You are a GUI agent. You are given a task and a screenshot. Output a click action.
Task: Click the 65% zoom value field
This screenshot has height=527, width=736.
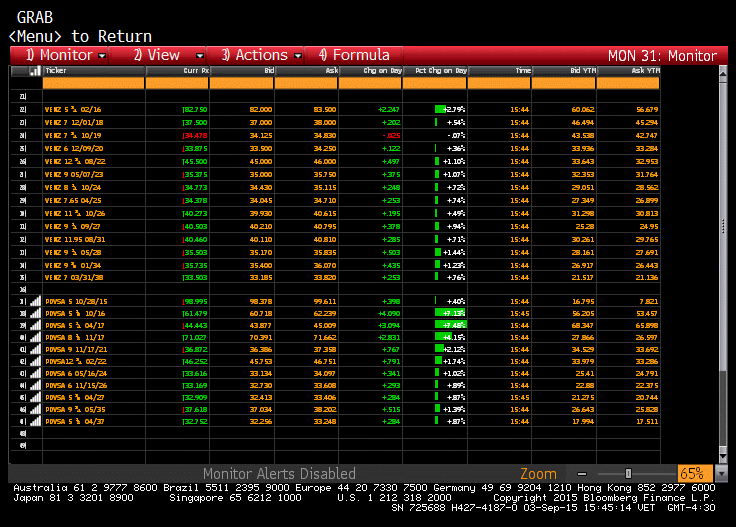pos(695,474)
